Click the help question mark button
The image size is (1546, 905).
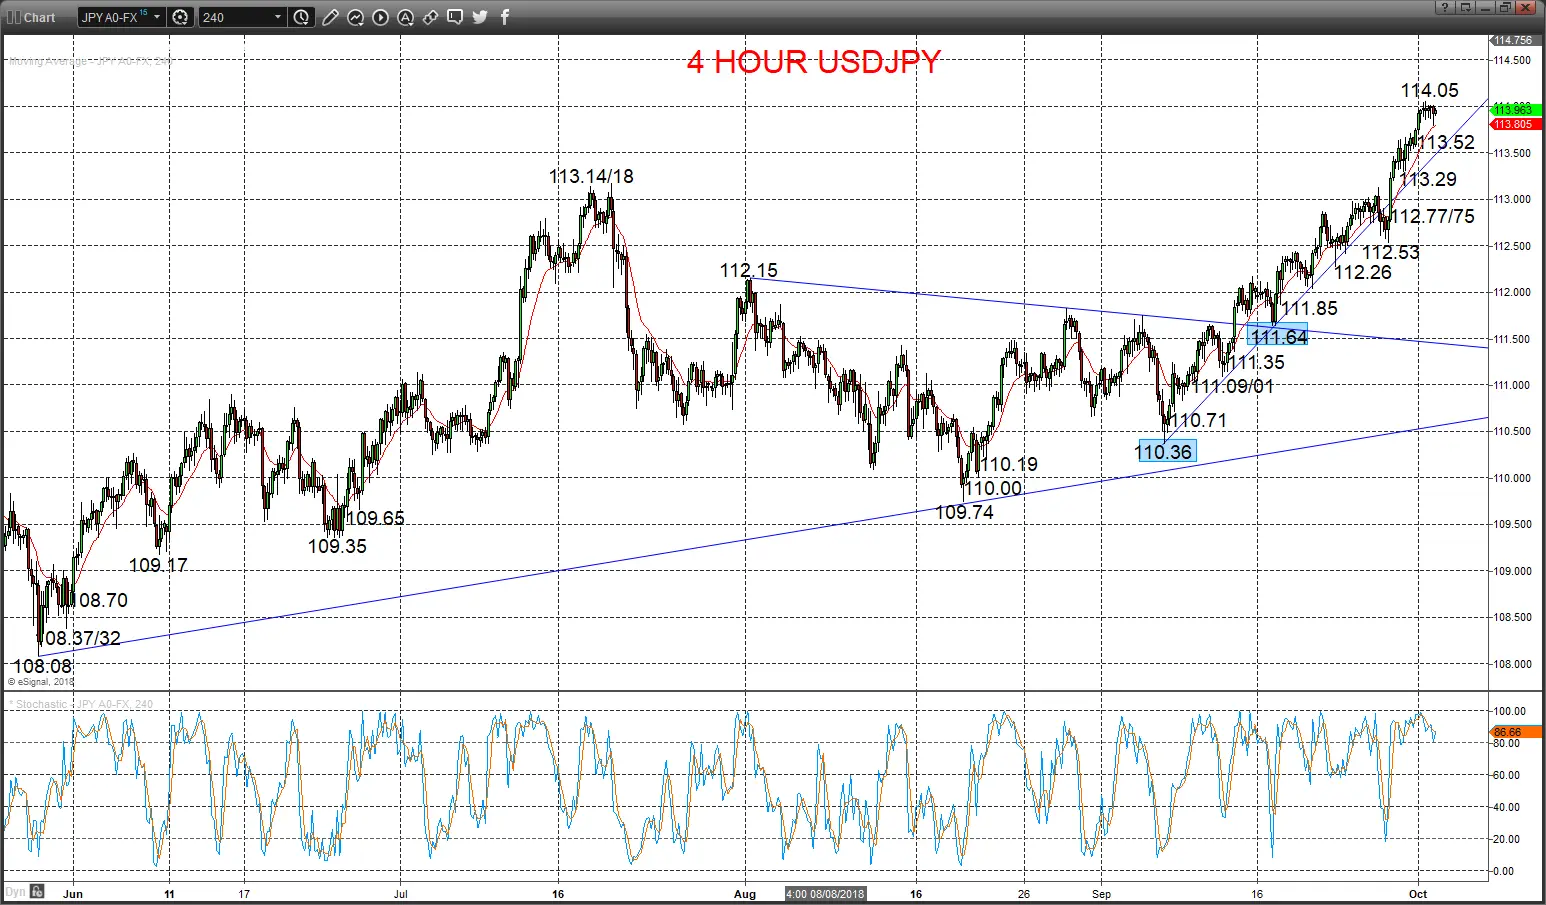click(x=1445, y=8)
